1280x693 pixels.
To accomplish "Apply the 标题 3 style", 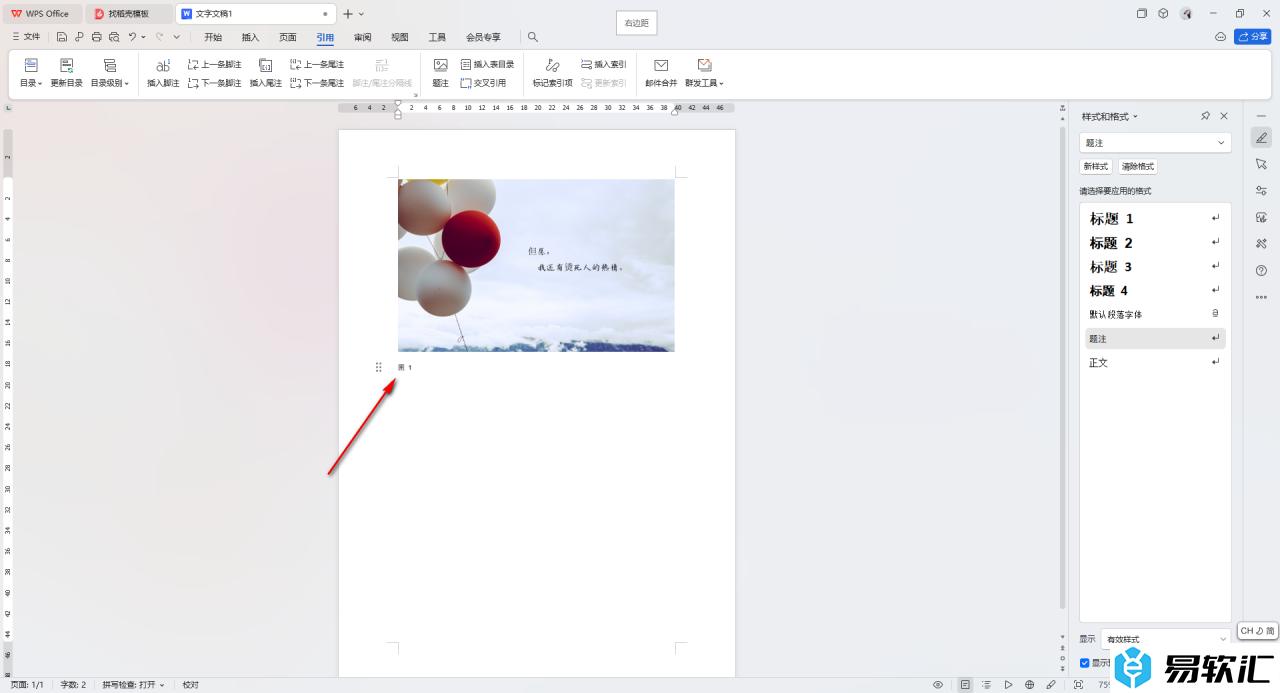I will click(x=1155, y=267).
